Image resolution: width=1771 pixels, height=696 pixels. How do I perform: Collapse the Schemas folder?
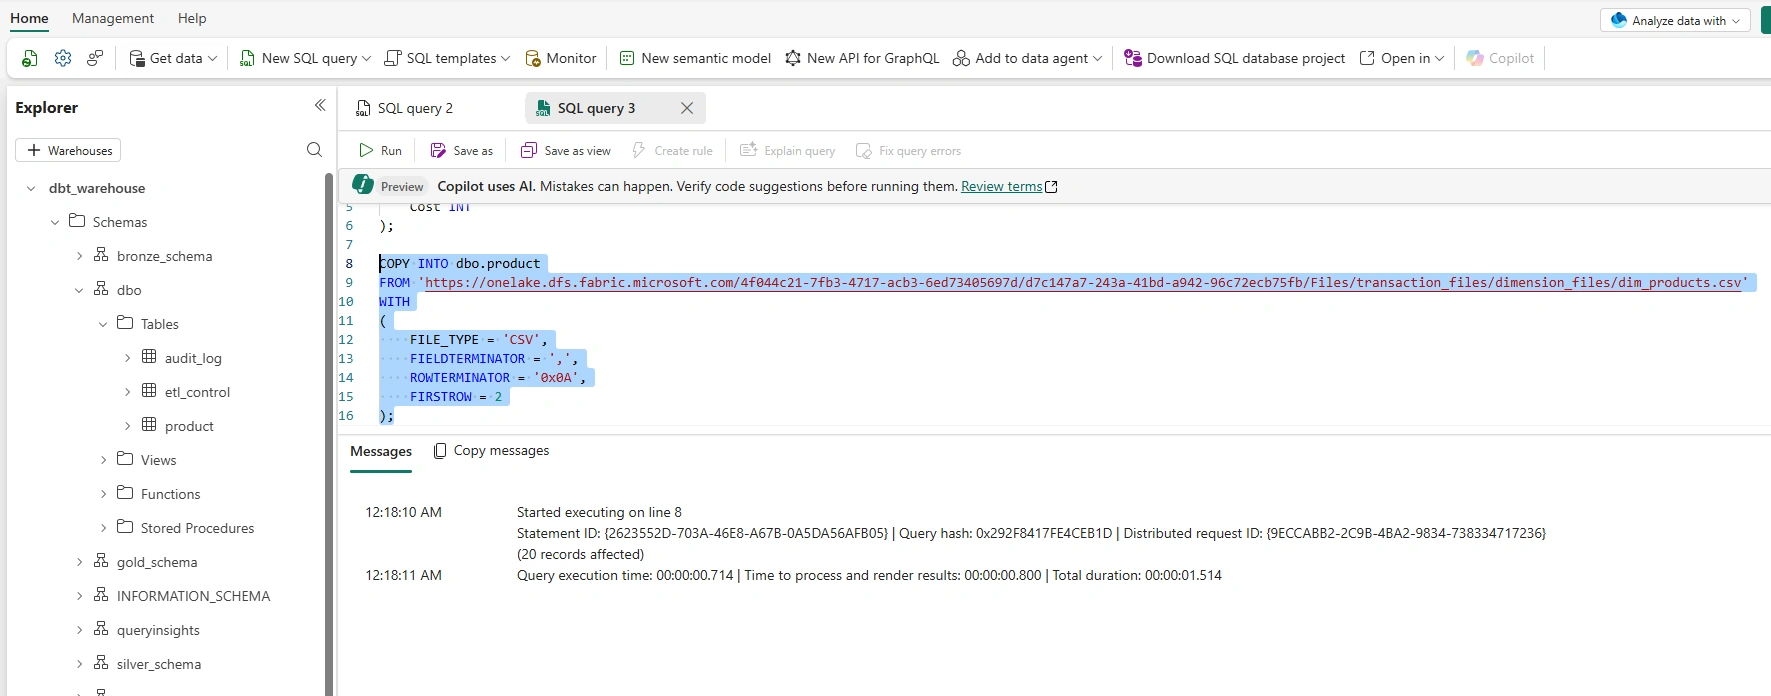55,222
